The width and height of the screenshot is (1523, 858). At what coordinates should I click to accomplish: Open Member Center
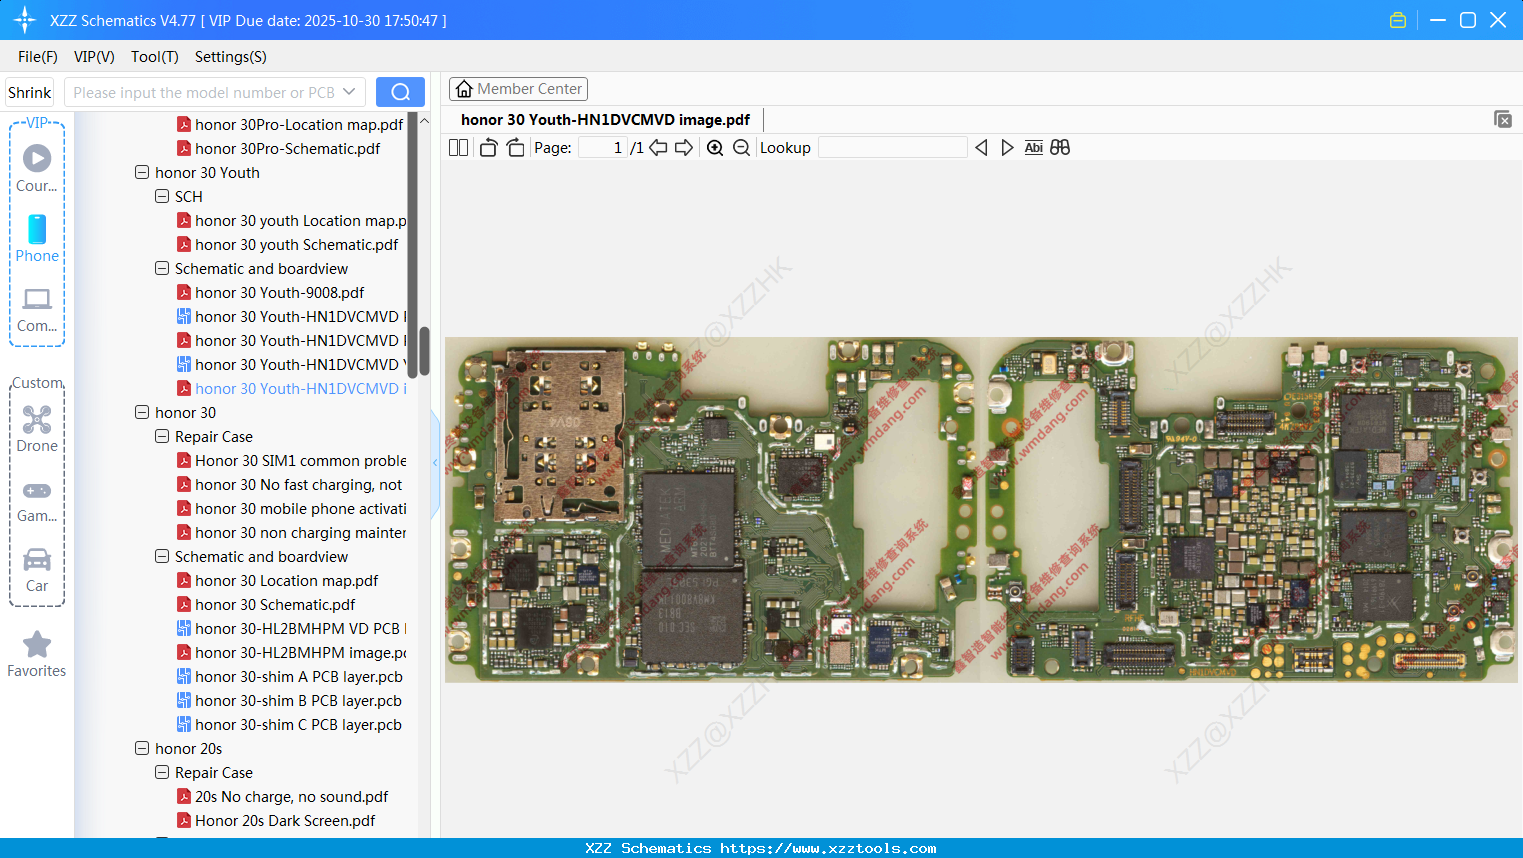click(x=518, y=89)
